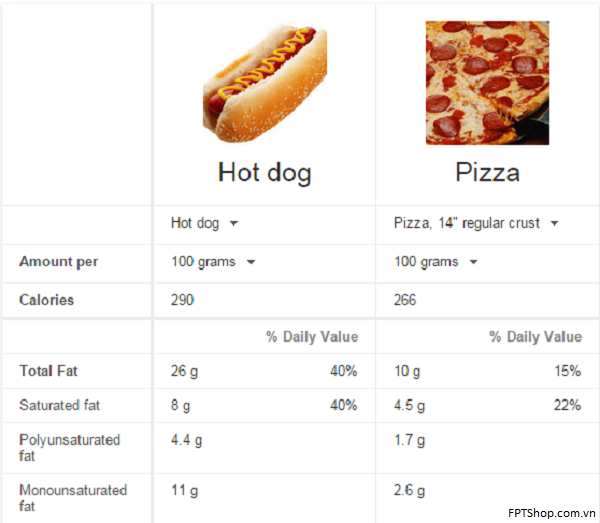Viewport: 600px width, 523px height.
Task: Click the Amount per row label
Action: pos(59,262)
